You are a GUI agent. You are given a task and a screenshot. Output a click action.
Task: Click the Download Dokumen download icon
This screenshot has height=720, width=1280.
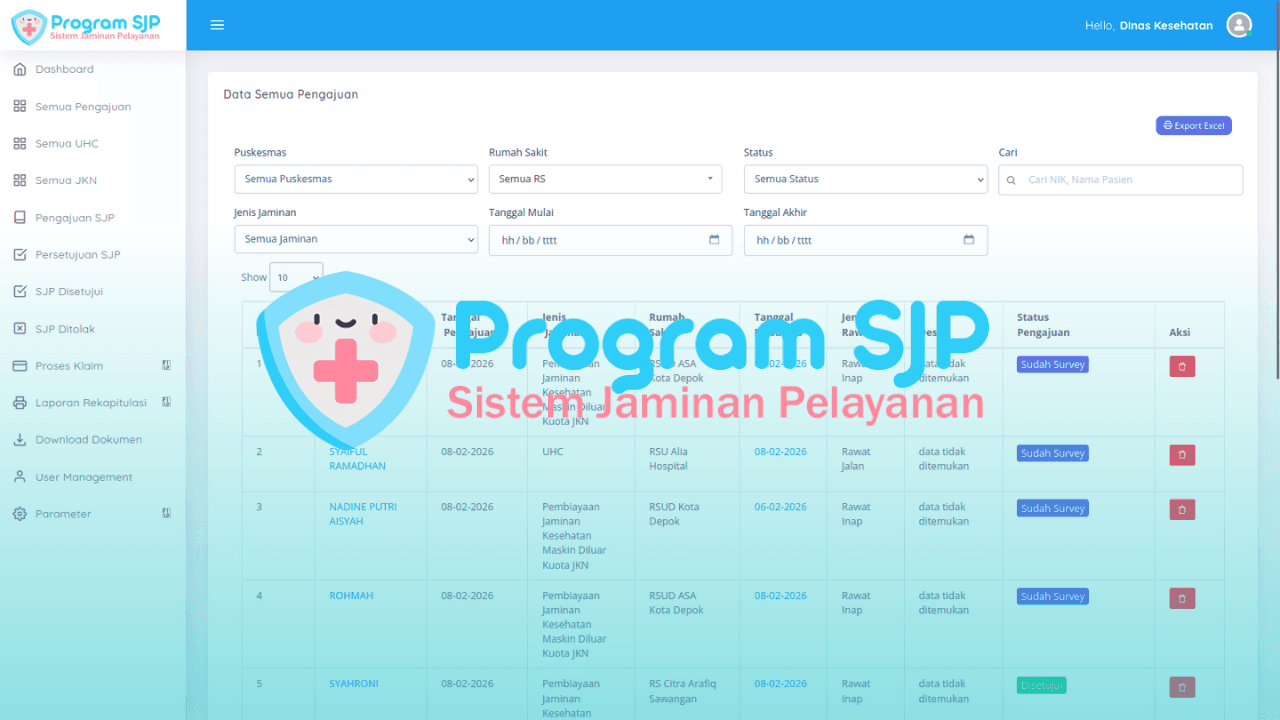point(22,439)
